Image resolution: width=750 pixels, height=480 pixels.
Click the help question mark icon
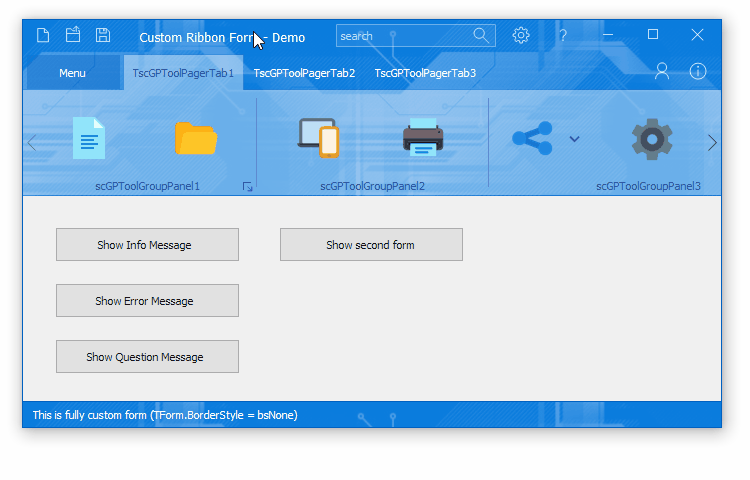point(563,35)
